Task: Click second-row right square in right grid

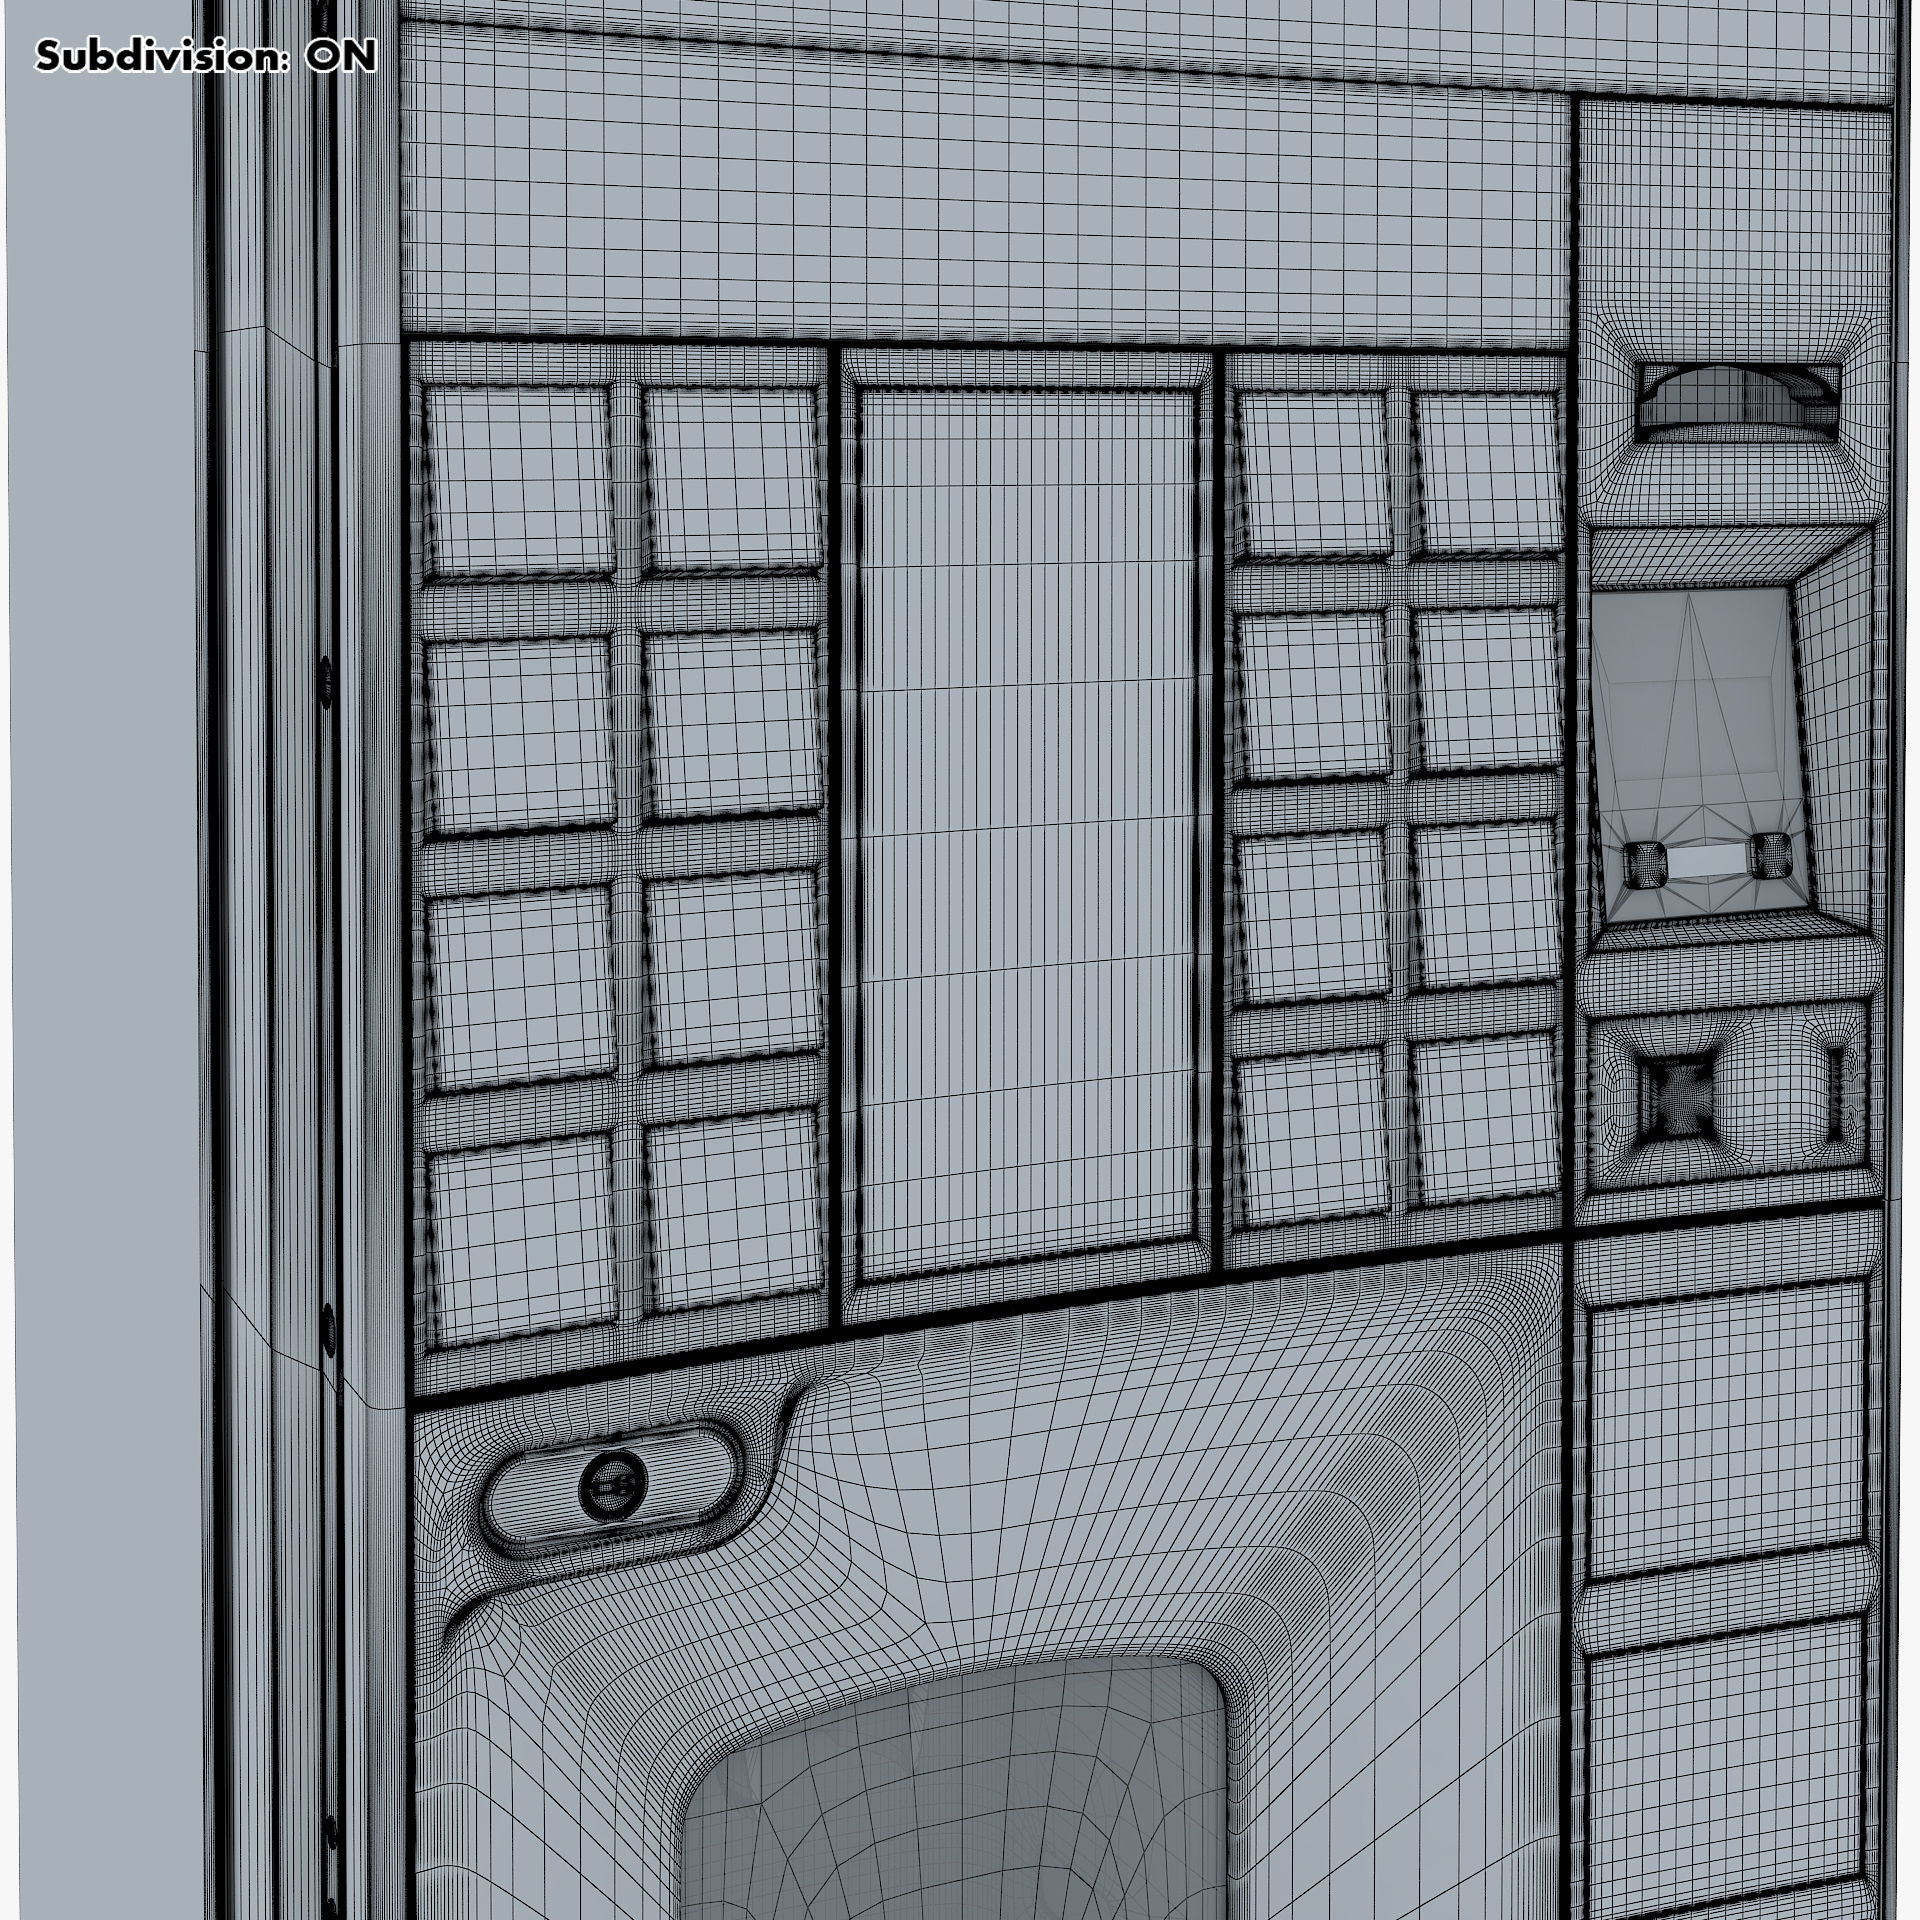Action: 1486,690
